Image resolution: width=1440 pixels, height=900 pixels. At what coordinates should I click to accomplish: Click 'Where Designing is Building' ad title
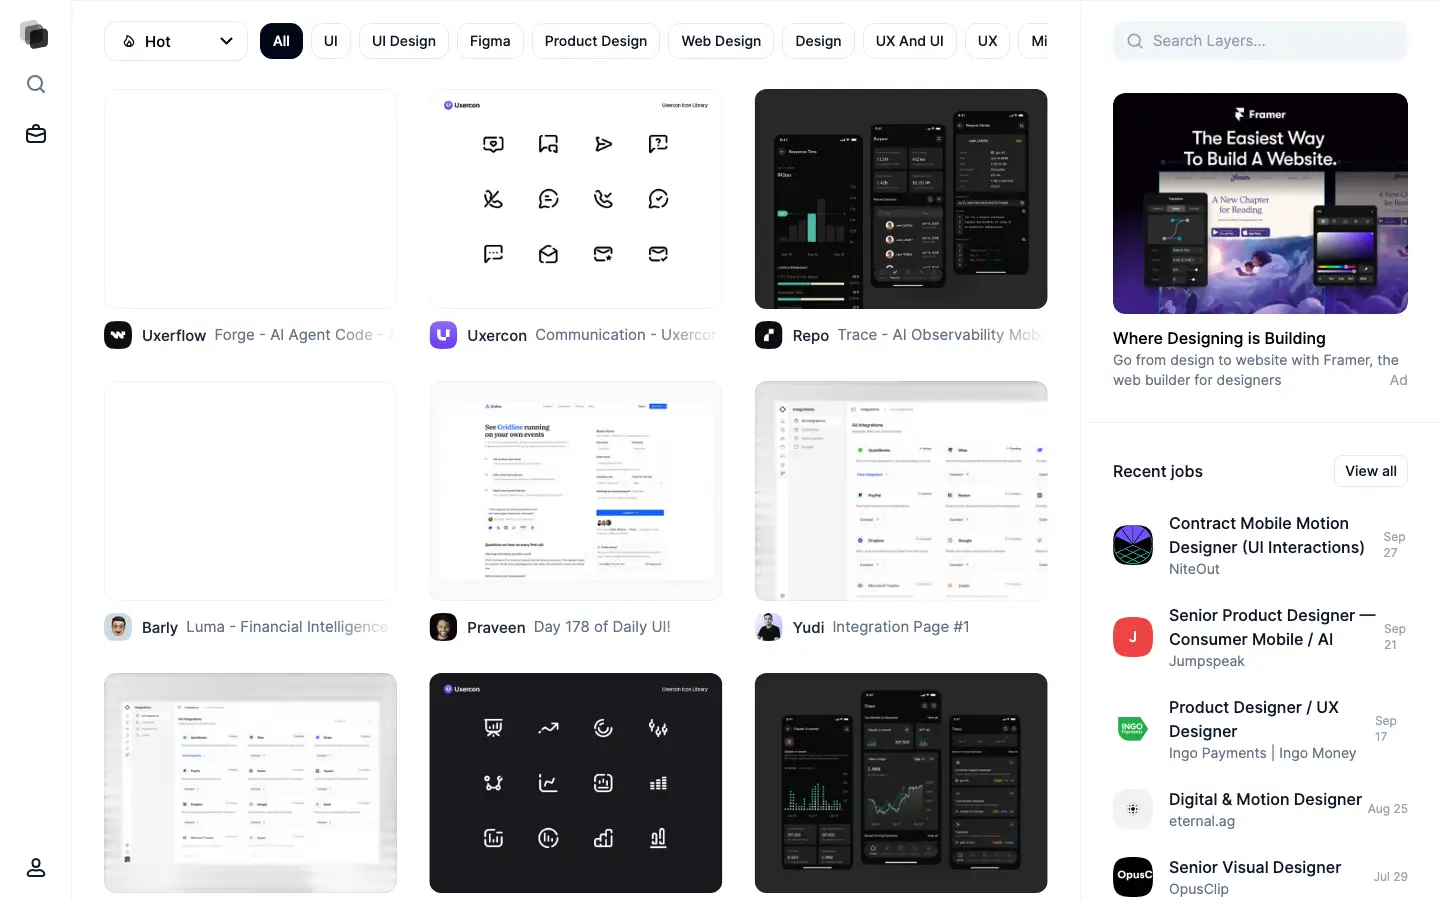pos(1219,338)
